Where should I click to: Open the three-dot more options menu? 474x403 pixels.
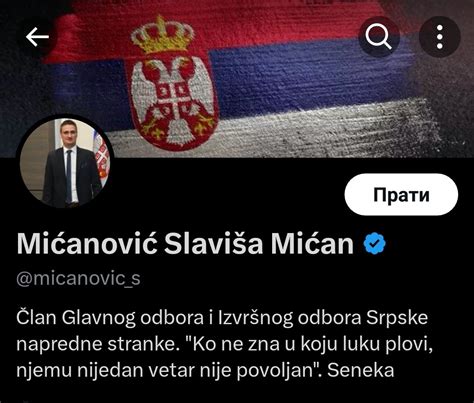[440, 37]
